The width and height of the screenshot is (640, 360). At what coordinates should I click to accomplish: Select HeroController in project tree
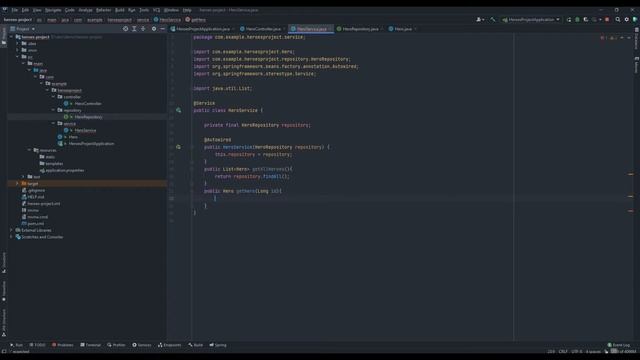(x=88, y=104)
